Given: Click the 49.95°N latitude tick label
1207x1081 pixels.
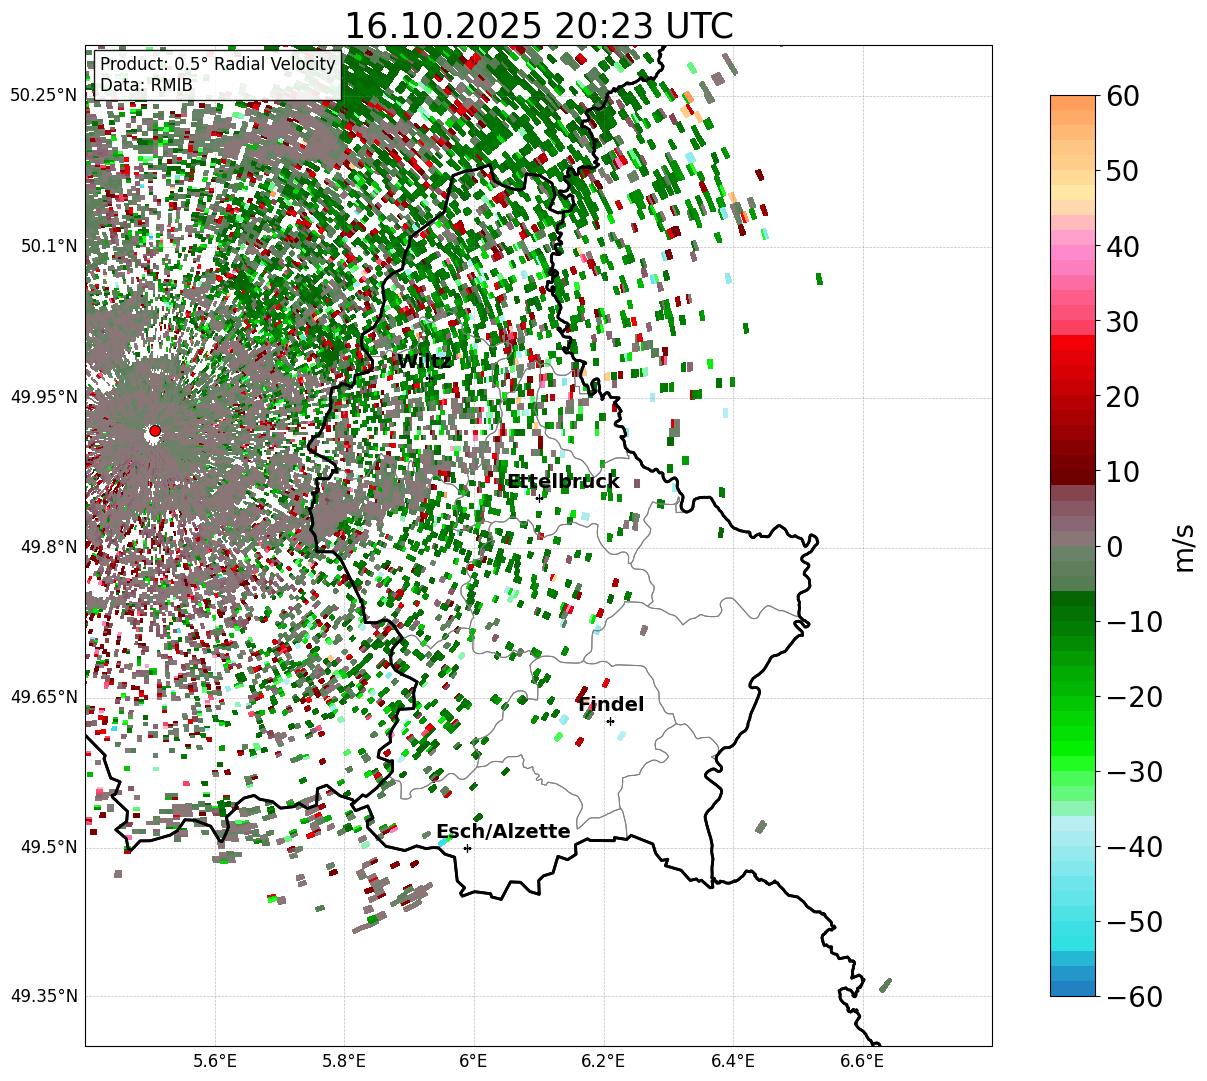Looking at the screenshot, I should pyautogui.click(x=43, y=397).
